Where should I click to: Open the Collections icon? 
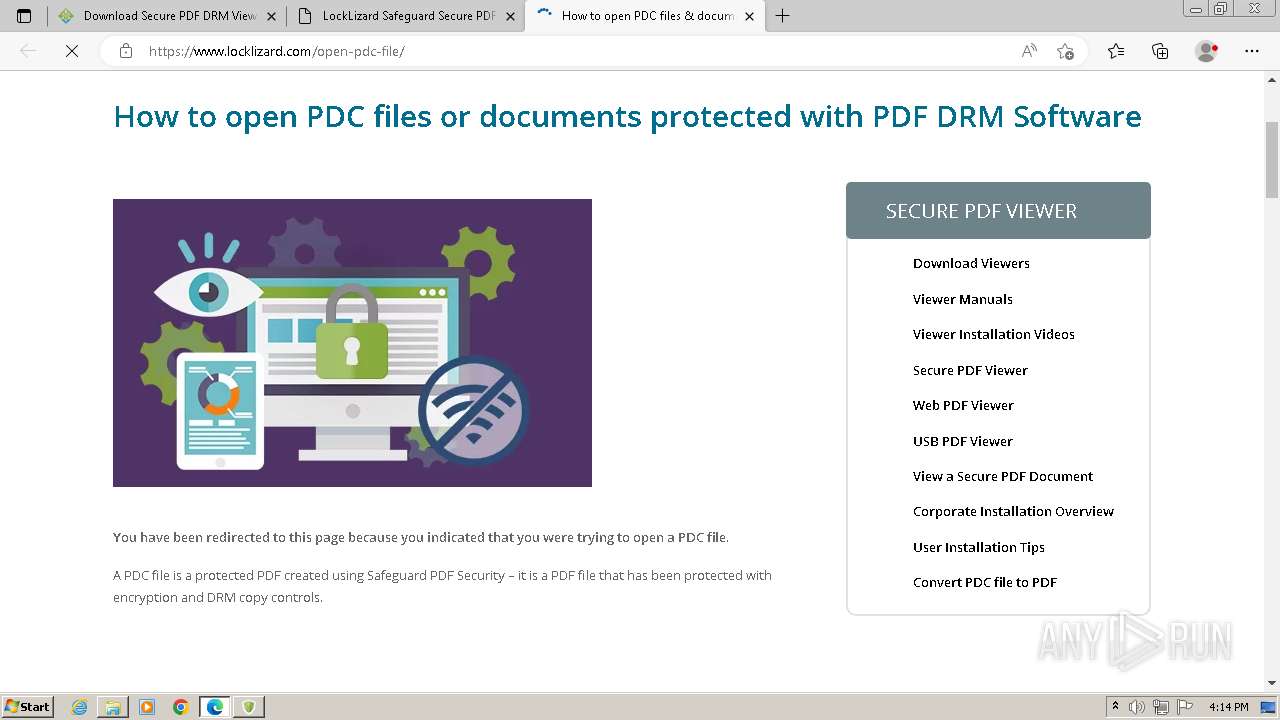[x=1160, y=51]
